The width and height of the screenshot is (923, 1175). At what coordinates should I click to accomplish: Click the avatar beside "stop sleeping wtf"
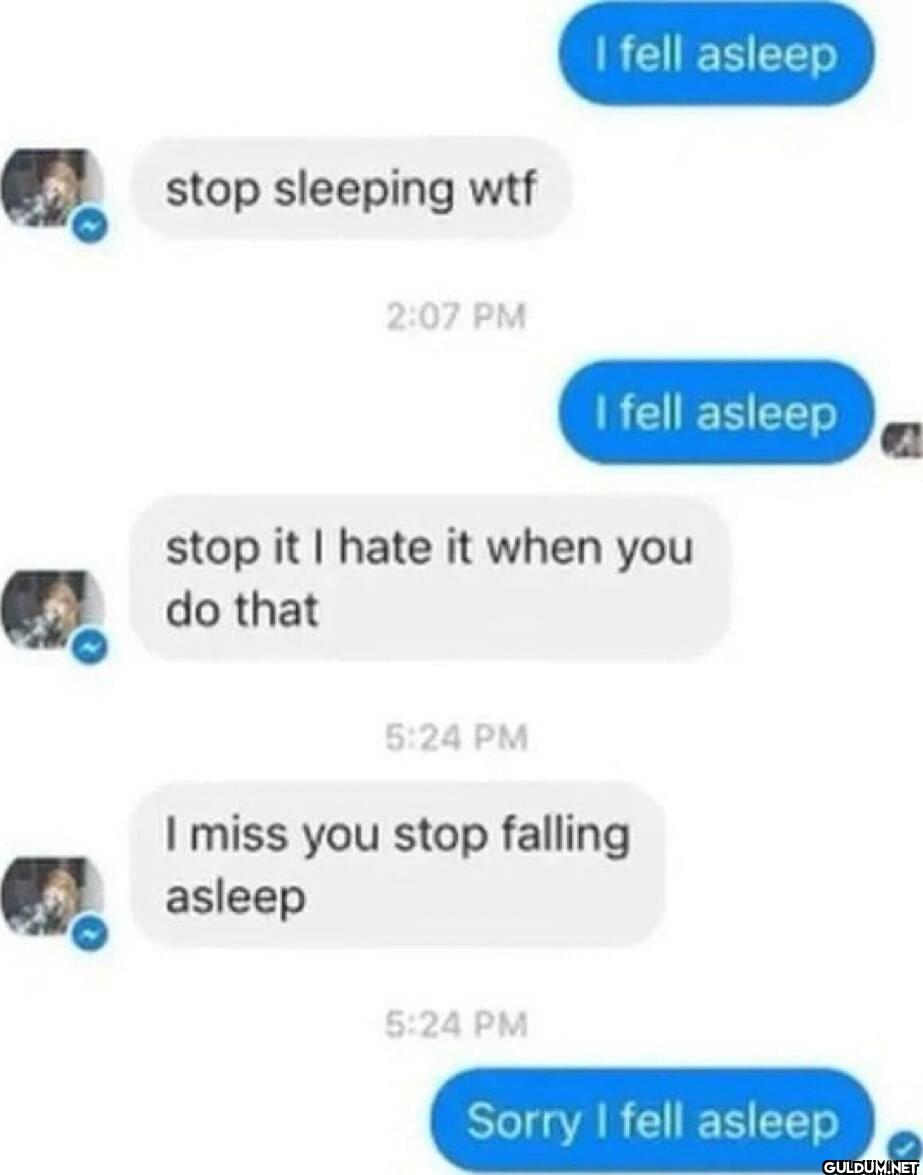[52, 189]
